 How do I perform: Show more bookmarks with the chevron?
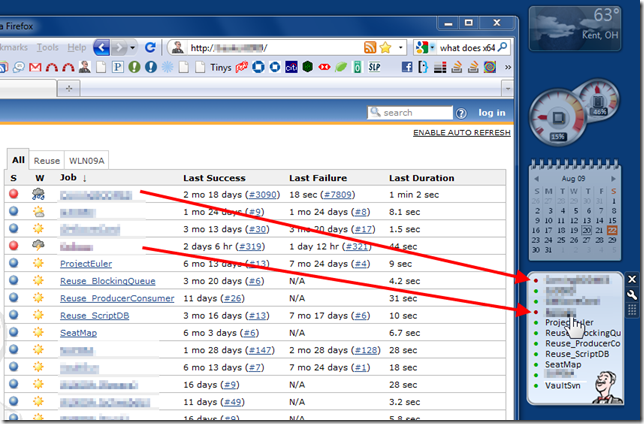point(508,67)
